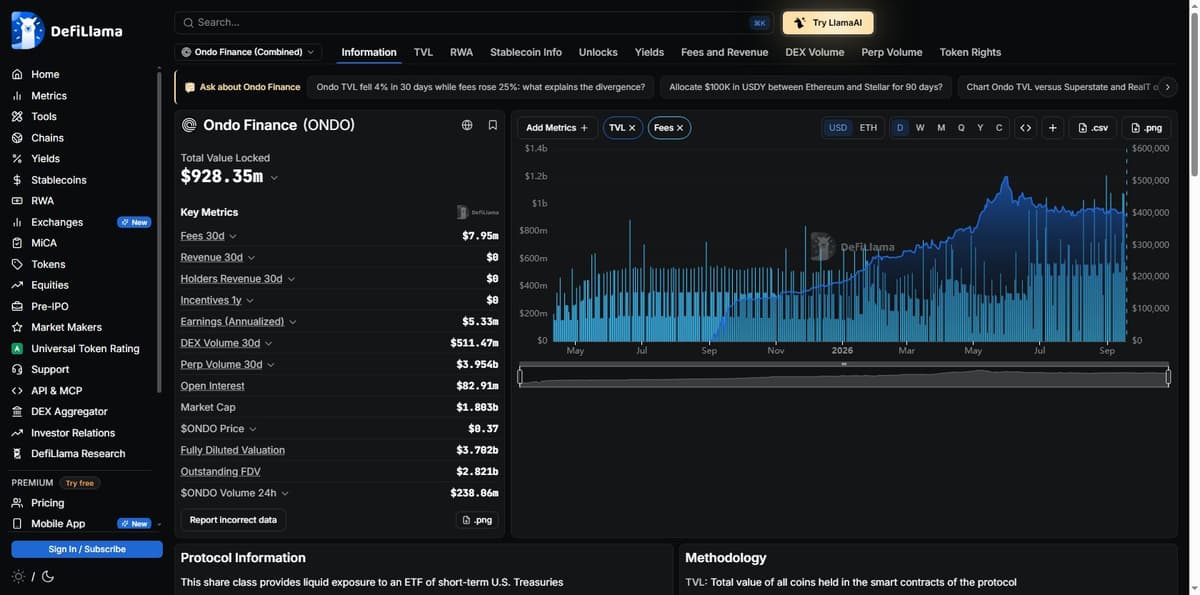This screenshot has height=595, width=1200.
Task: Export the chart as .png
Action: tap(1146, 128)
